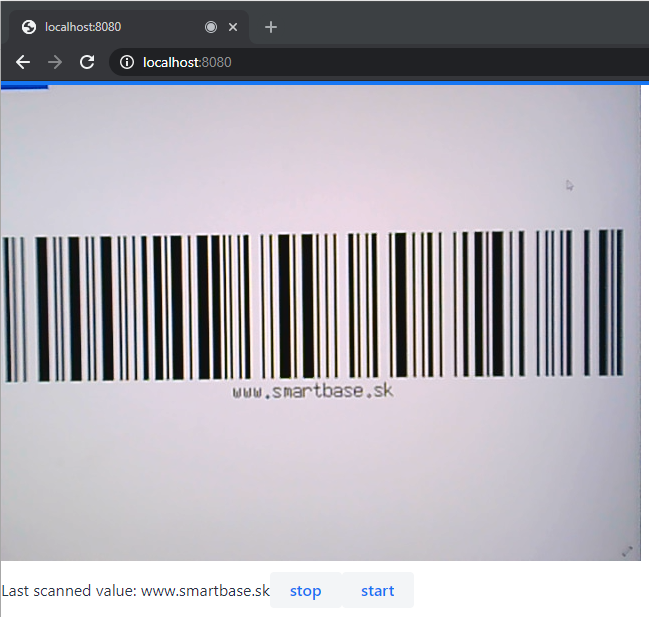Focus the address bar showing localhost:8080
This screenshot has width=649, height=617.
[x=379, y=62]
